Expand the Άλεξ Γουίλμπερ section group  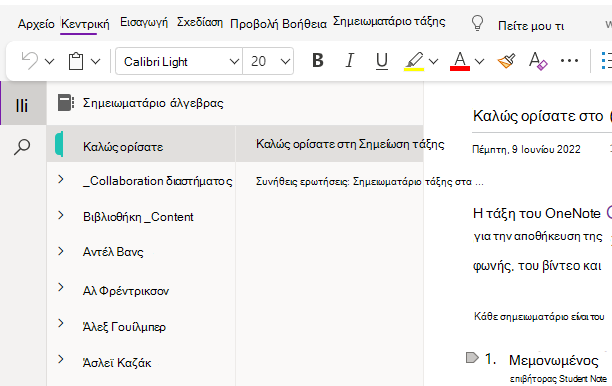pos(60,323)
